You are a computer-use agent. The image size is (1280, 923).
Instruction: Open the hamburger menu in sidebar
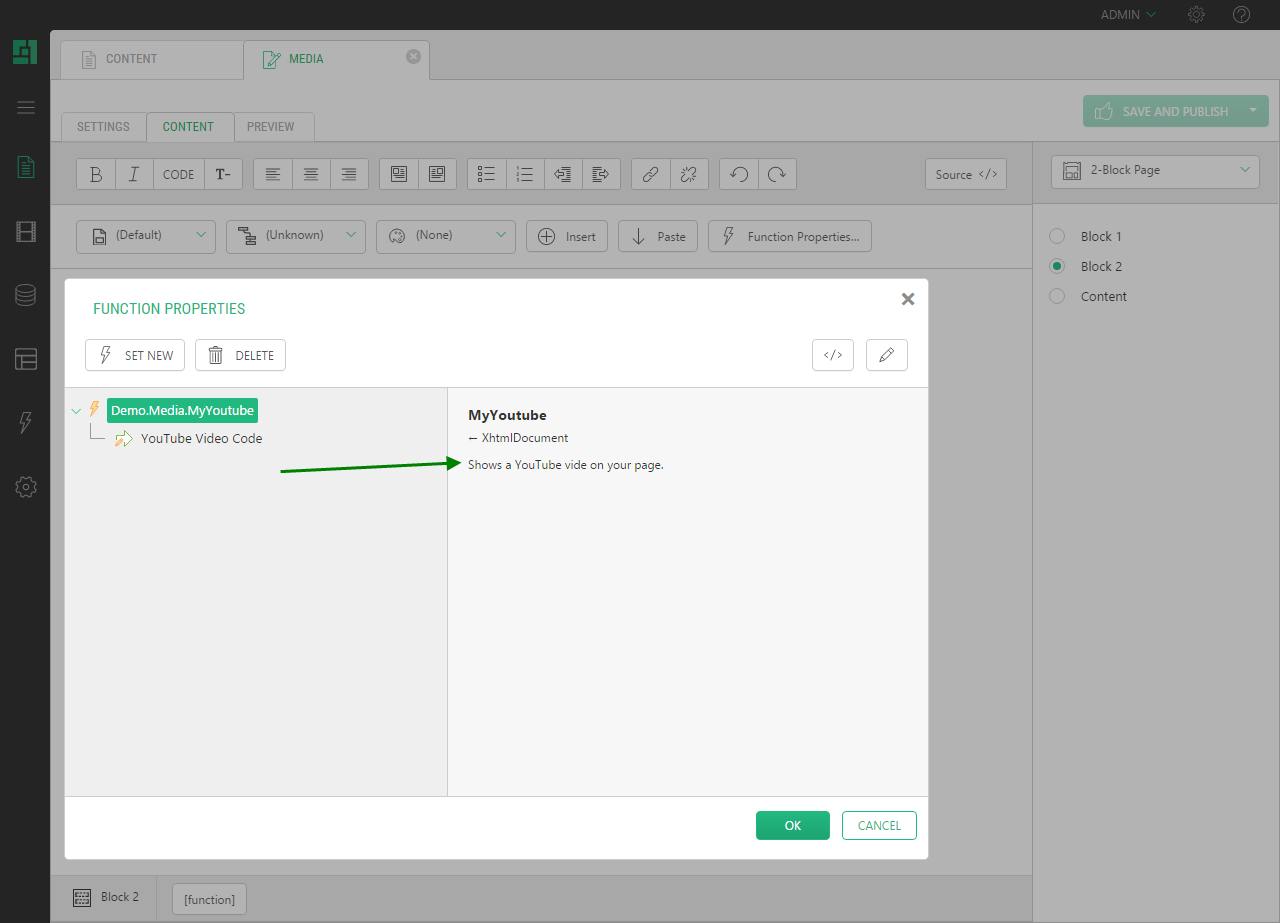(26, 108)
